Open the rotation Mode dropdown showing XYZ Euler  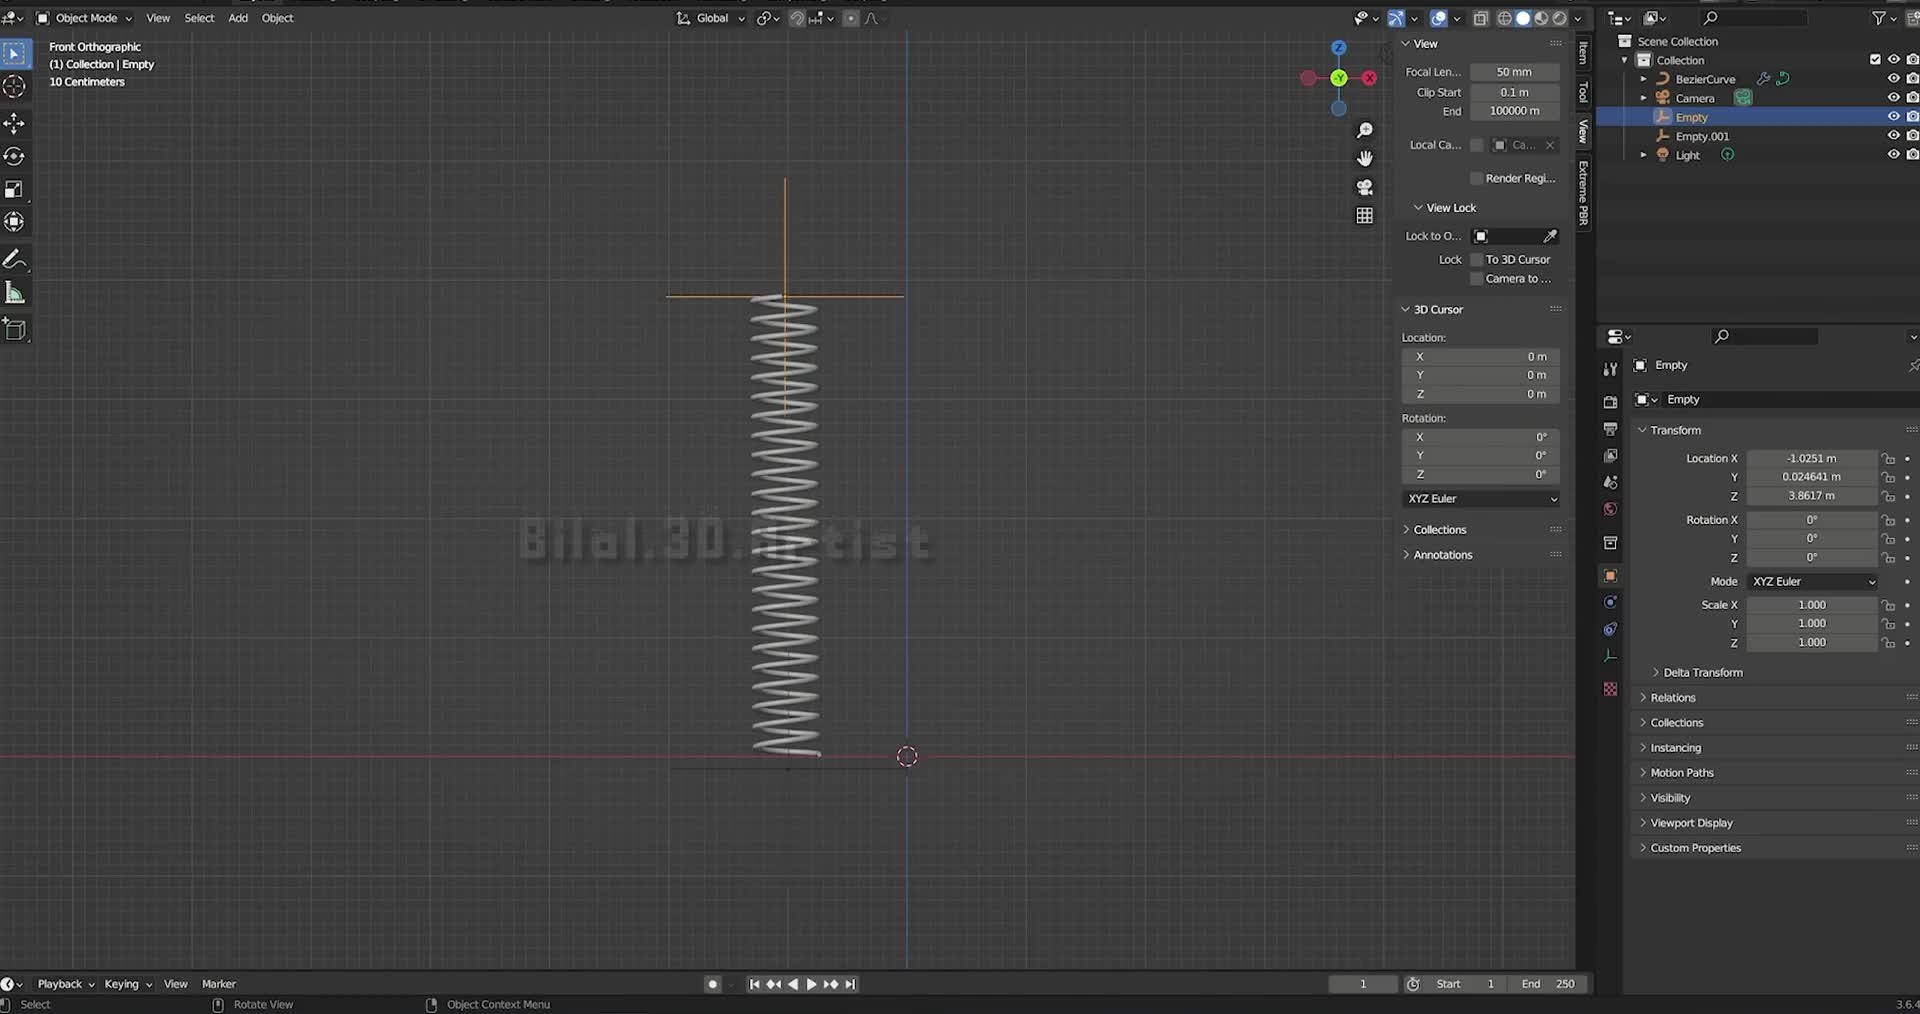click(1812, 581)
